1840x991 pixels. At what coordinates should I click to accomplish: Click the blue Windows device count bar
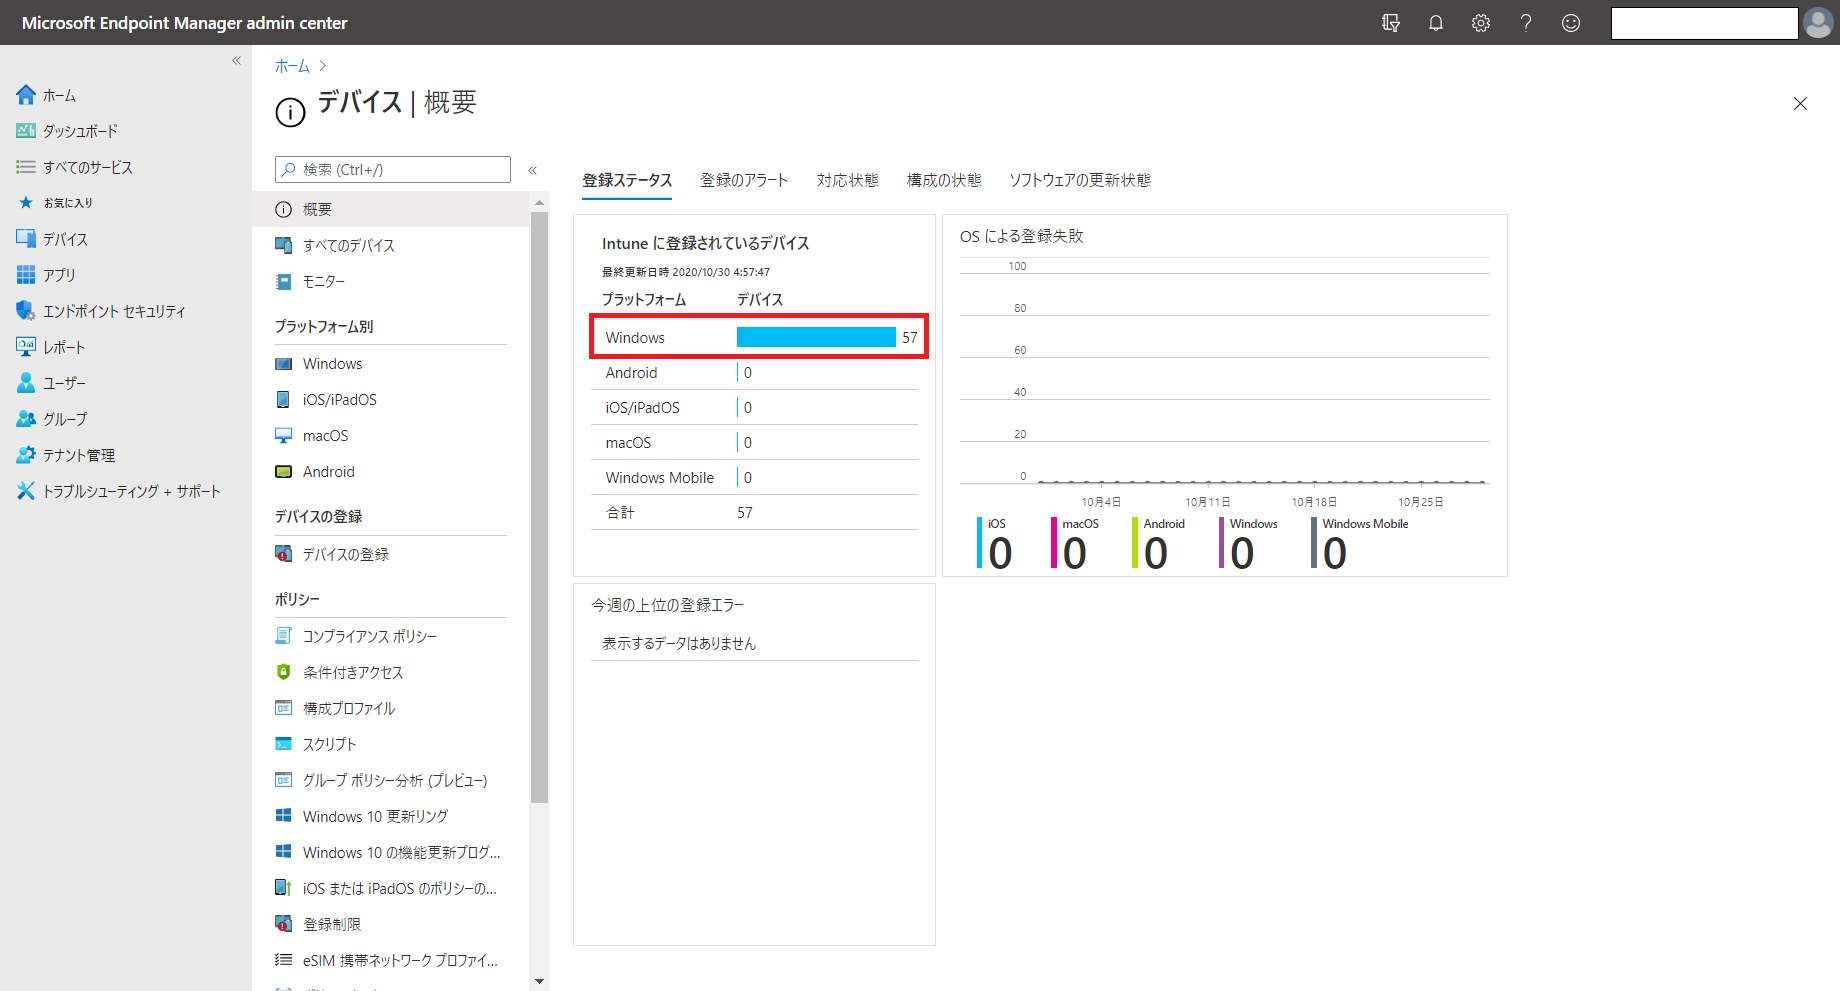coord(816,337)
